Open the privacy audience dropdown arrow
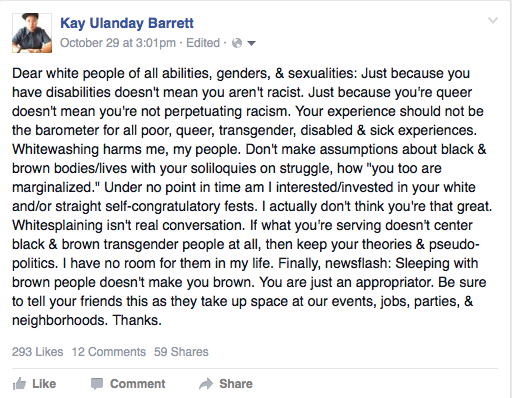The width and height of the screenshot is (512, 398). 252,43
